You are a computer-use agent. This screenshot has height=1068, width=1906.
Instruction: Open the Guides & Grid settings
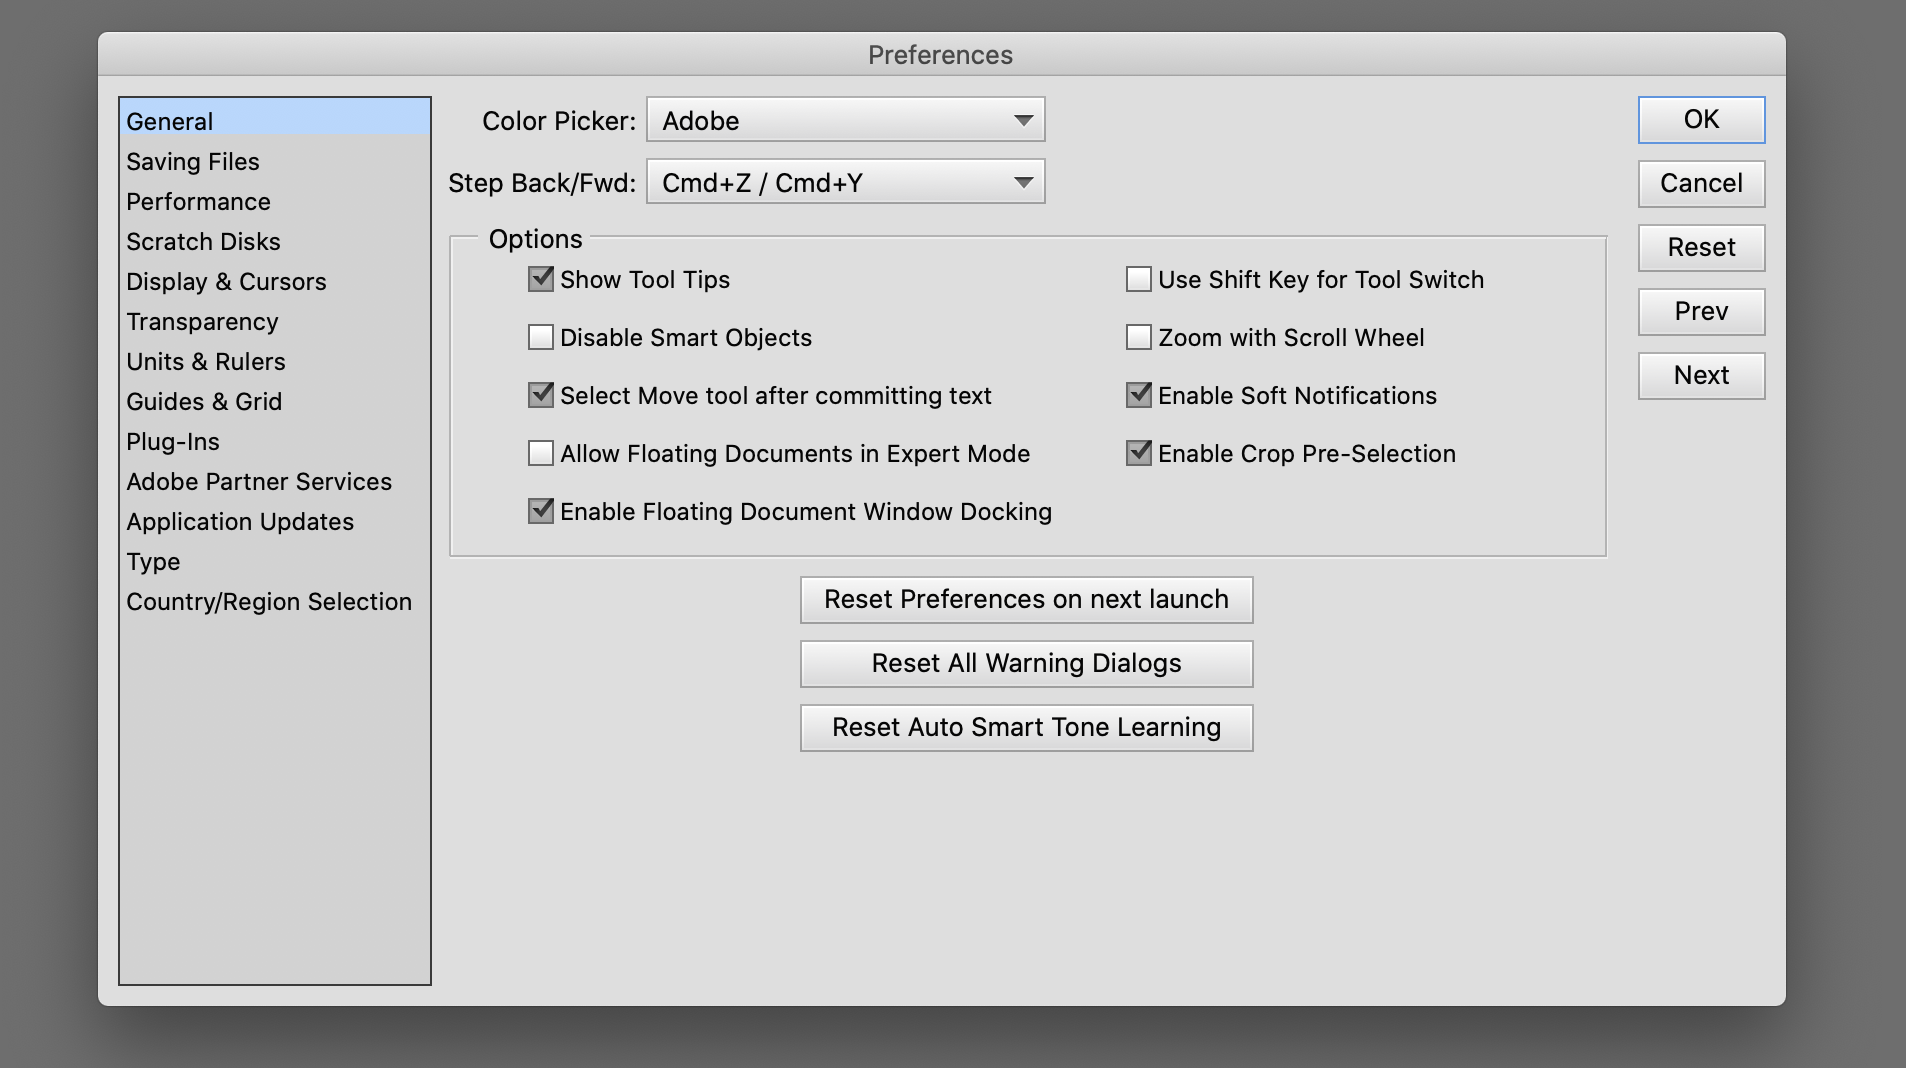(203, 401)
